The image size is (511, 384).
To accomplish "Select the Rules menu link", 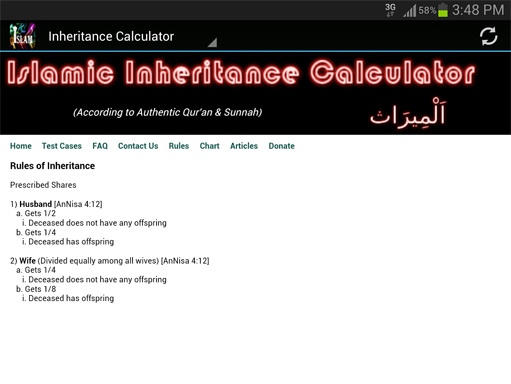I will (x=179, y=146).
